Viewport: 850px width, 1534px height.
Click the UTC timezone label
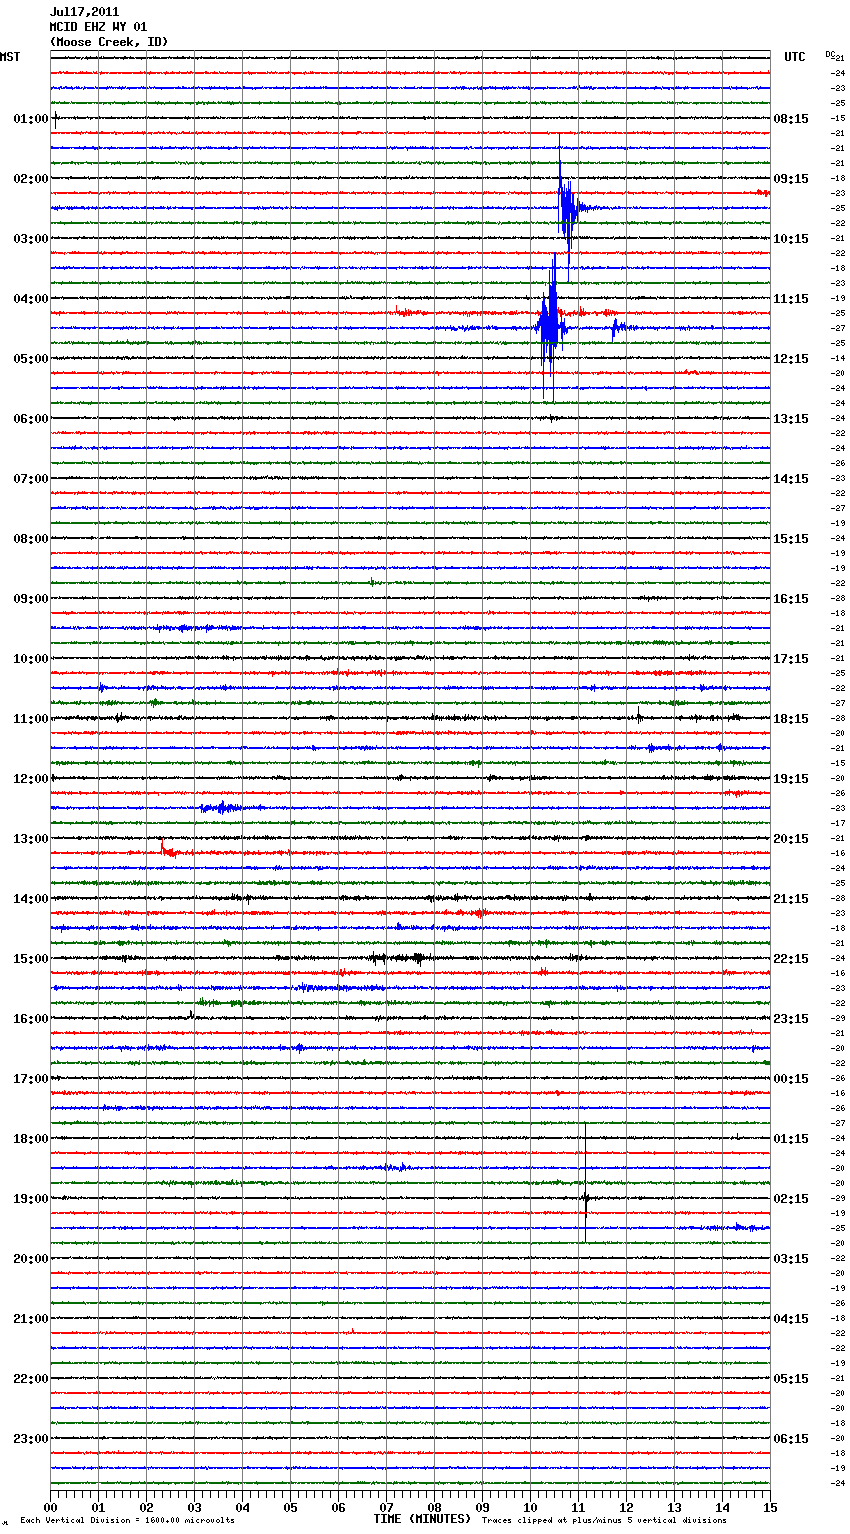pyautogui.click(x=795, y=57)
